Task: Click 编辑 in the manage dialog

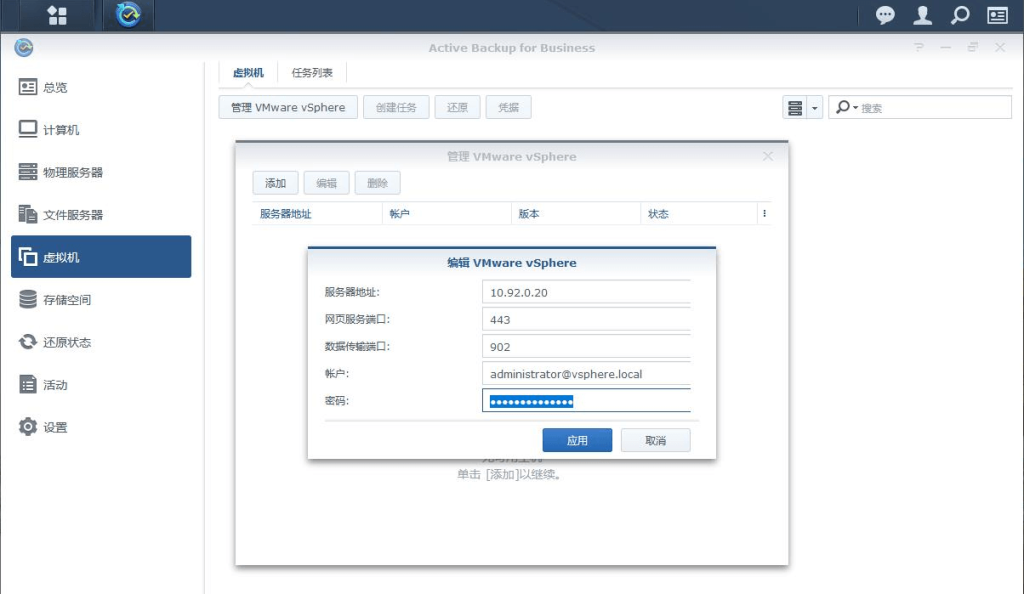Action: click(x=327, y=183)
